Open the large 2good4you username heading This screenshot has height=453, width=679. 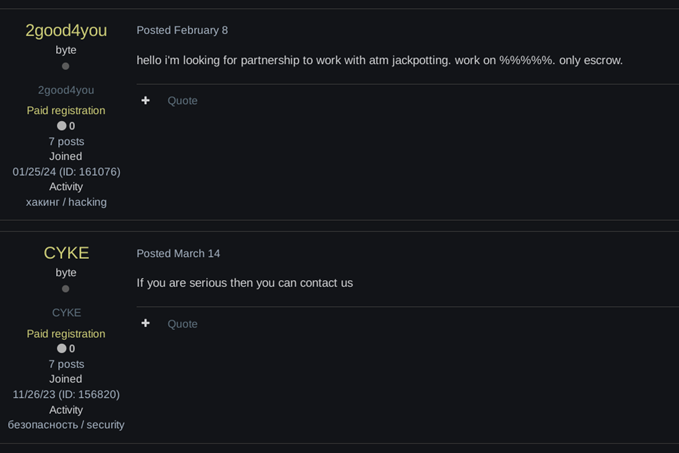pyautogui.click(x=66, y=31)
